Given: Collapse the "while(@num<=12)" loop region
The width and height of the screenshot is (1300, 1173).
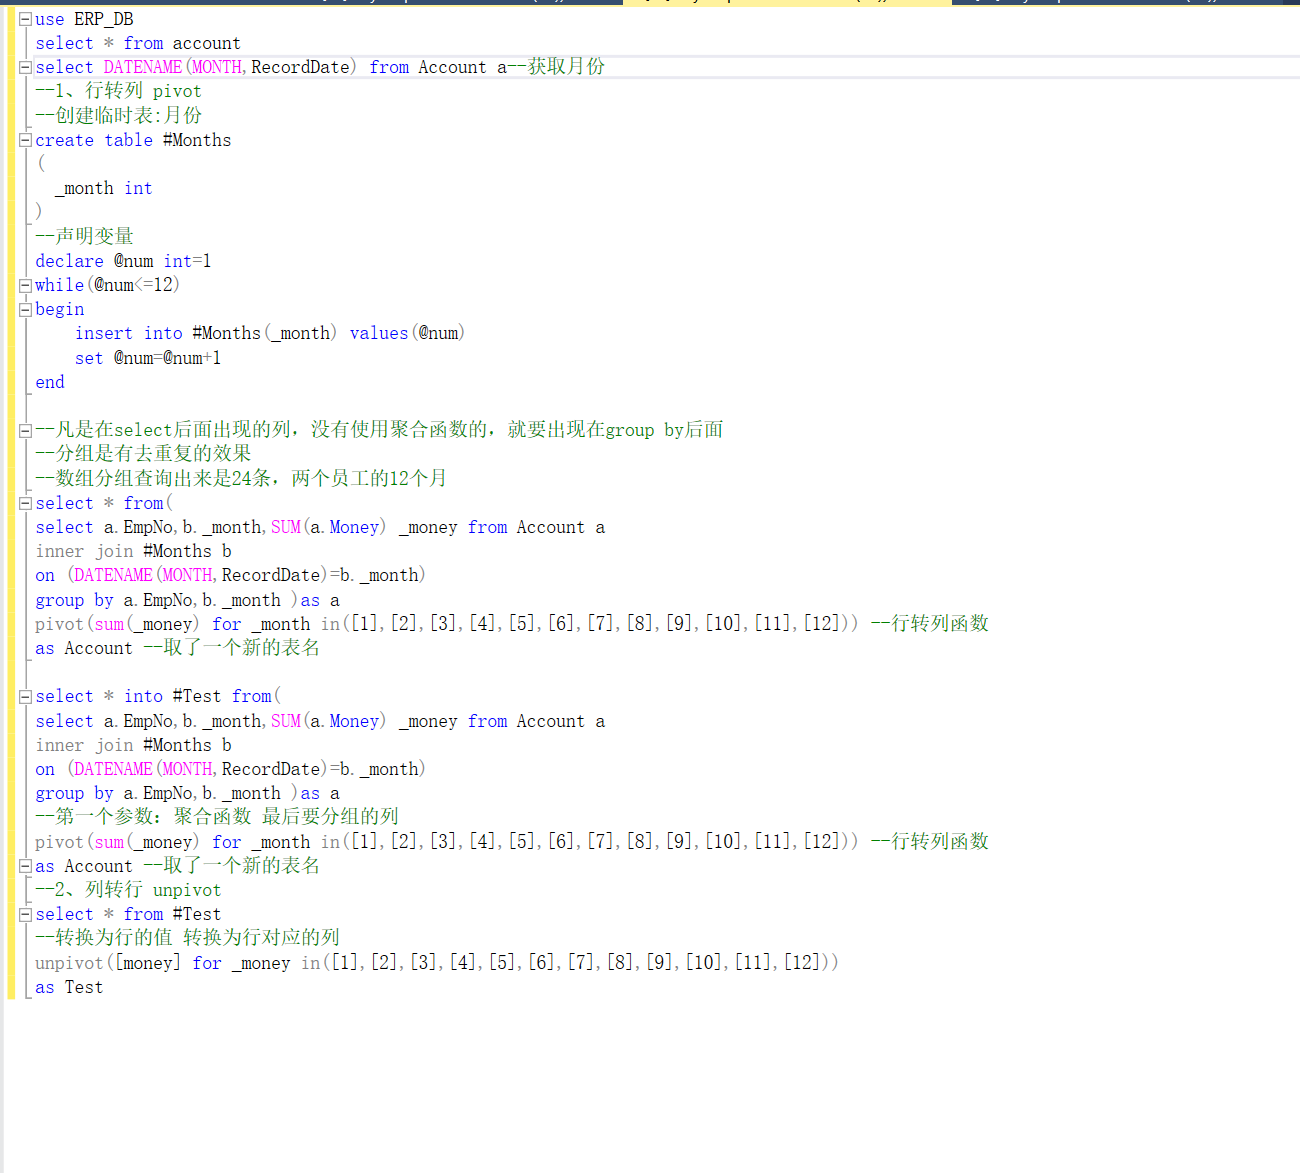Looking at the screenshot, I should (24, 284).
